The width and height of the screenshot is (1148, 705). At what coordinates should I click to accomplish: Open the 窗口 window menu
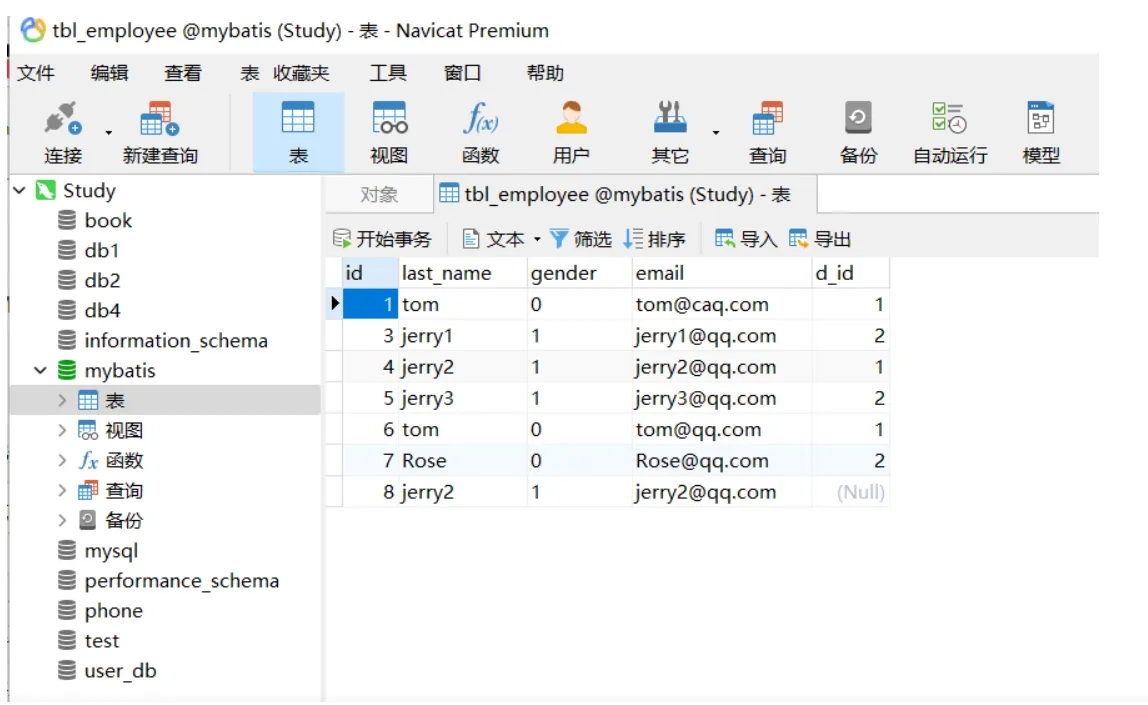click(x=463, y=73)
